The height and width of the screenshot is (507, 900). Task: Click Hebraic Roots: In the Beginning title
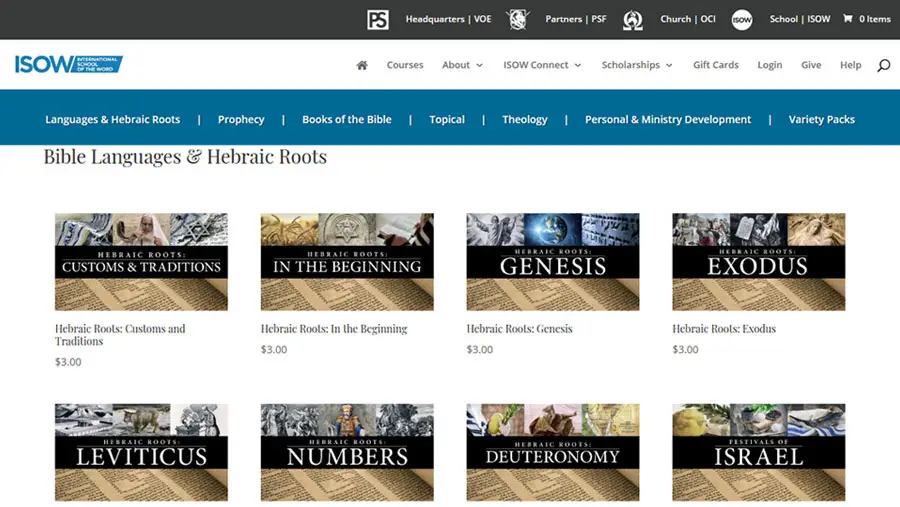click(334, 329)
